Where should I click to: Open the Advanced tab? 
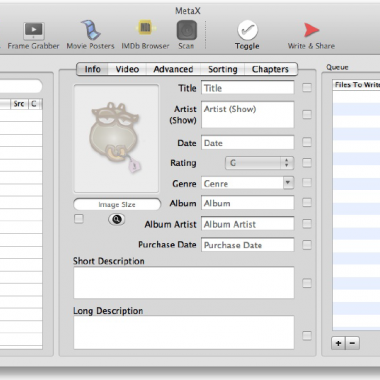pyautogui.click(x=173, y=69)
